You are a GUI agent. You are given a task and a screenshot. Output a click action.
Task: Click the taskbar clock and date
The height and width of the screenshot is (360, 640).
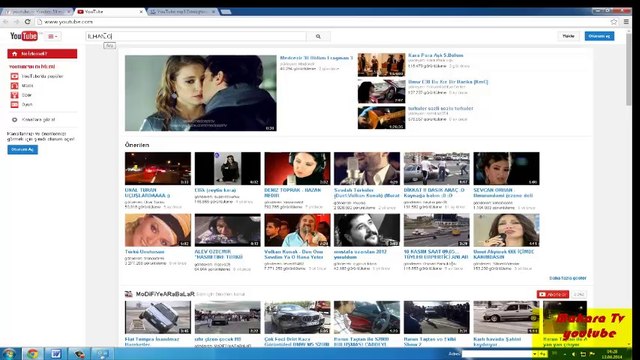(x=612, y=354)
